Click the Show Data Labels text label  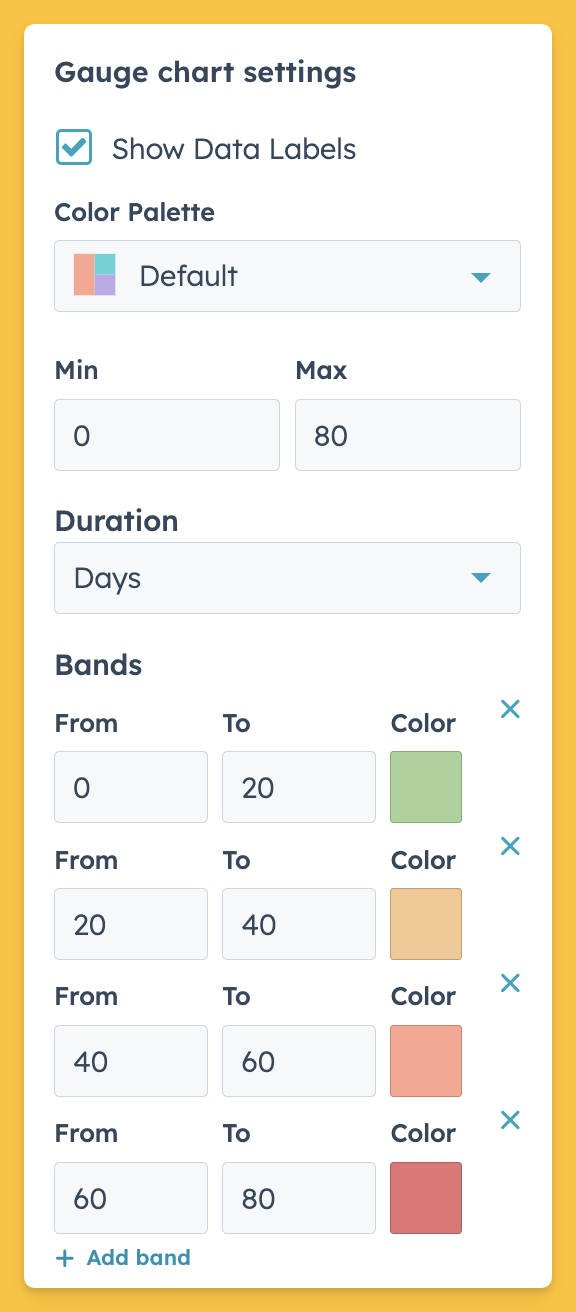tap(234, 149)
